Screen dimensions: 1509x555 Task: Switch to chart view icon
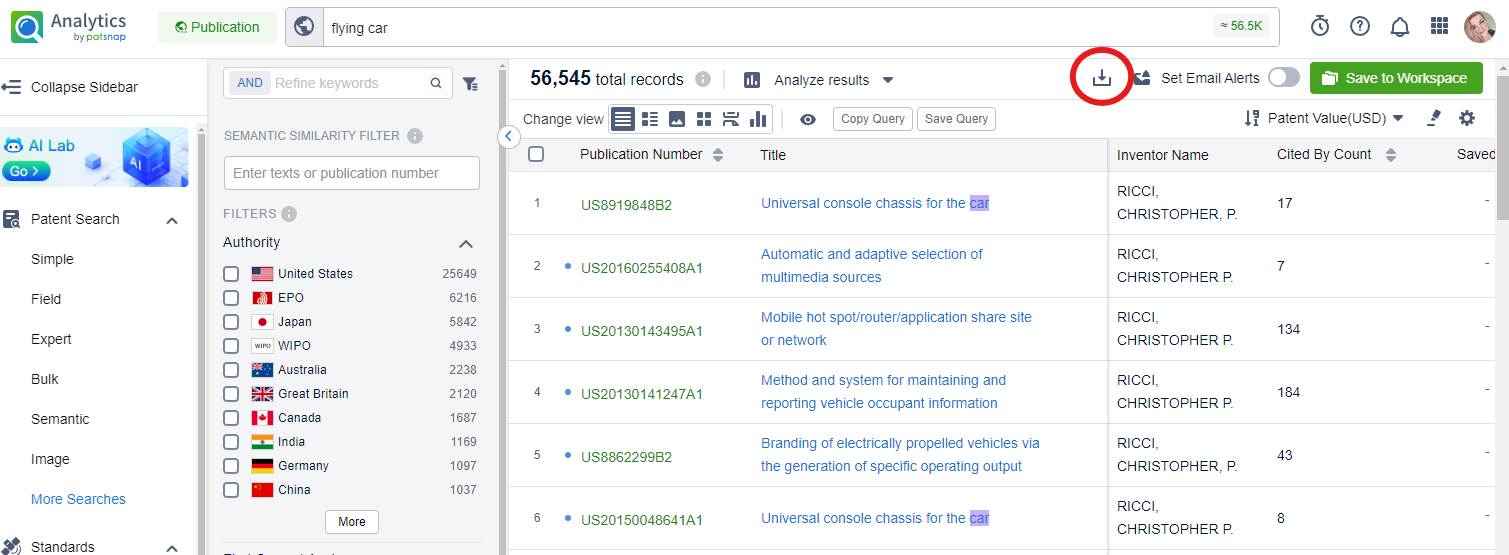[x=758, y=119]
